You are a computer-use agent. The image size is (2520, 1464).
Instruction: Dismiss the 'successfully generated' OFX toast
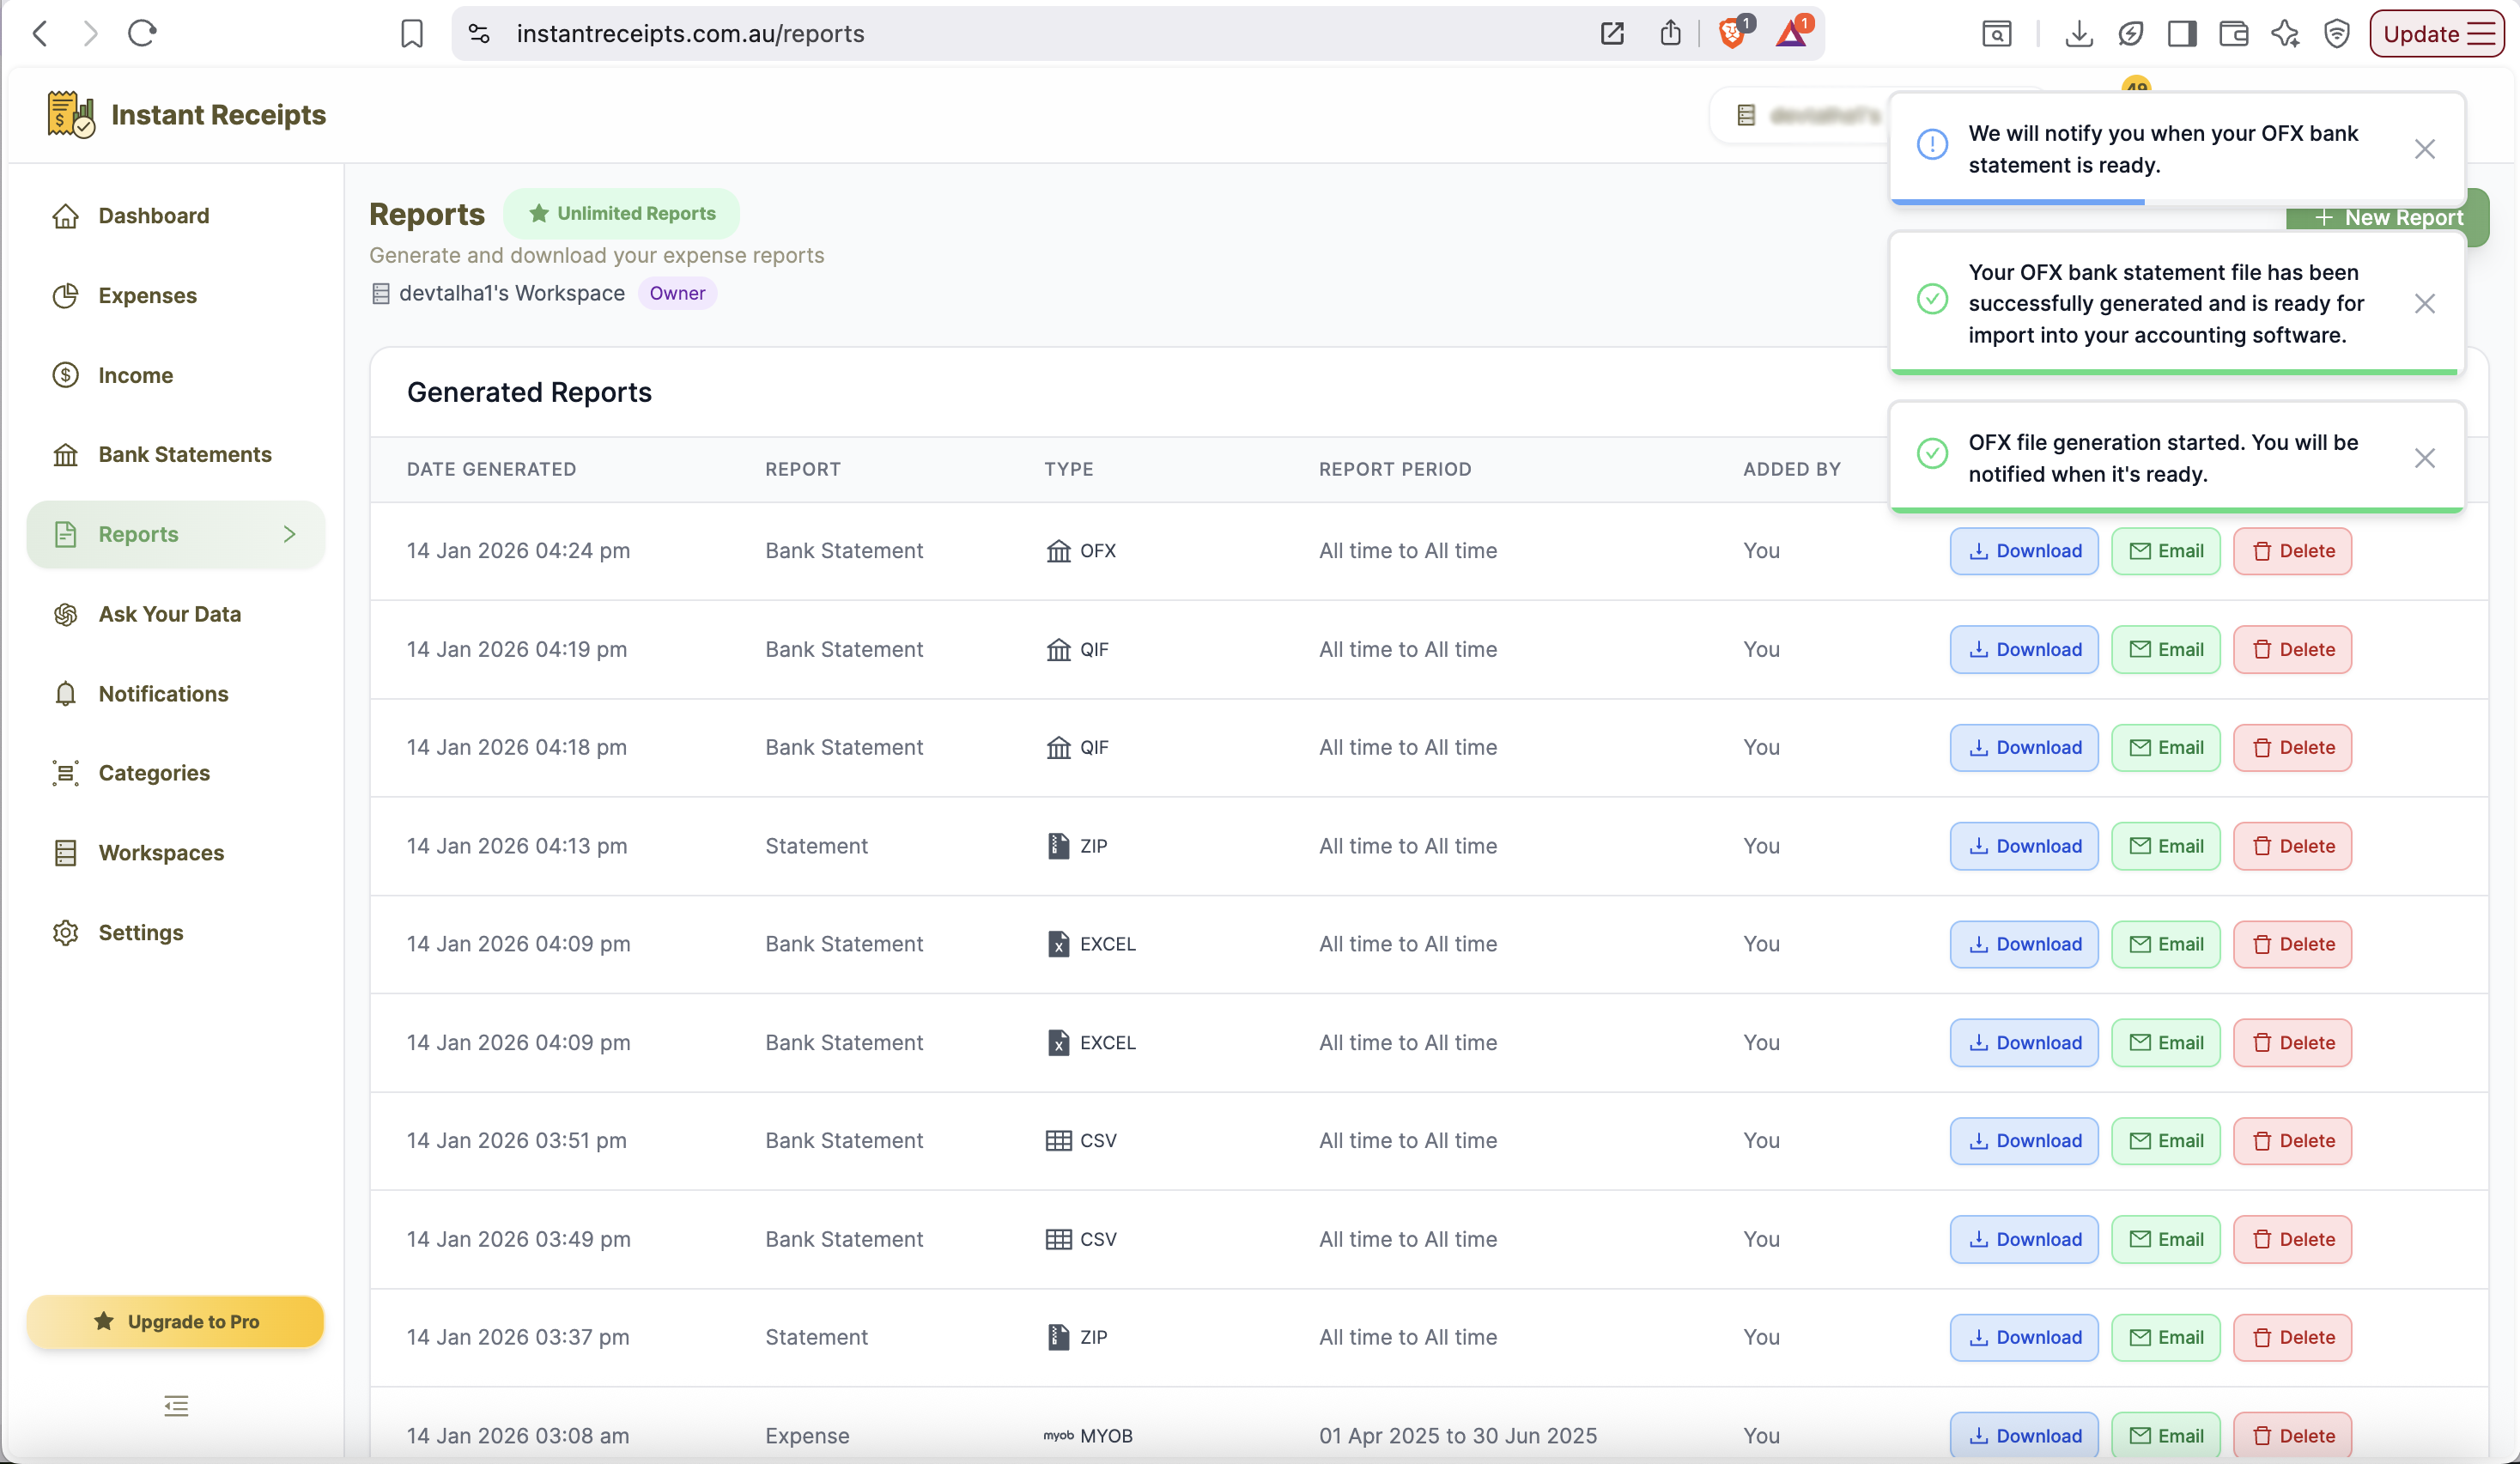(2424, 303)
